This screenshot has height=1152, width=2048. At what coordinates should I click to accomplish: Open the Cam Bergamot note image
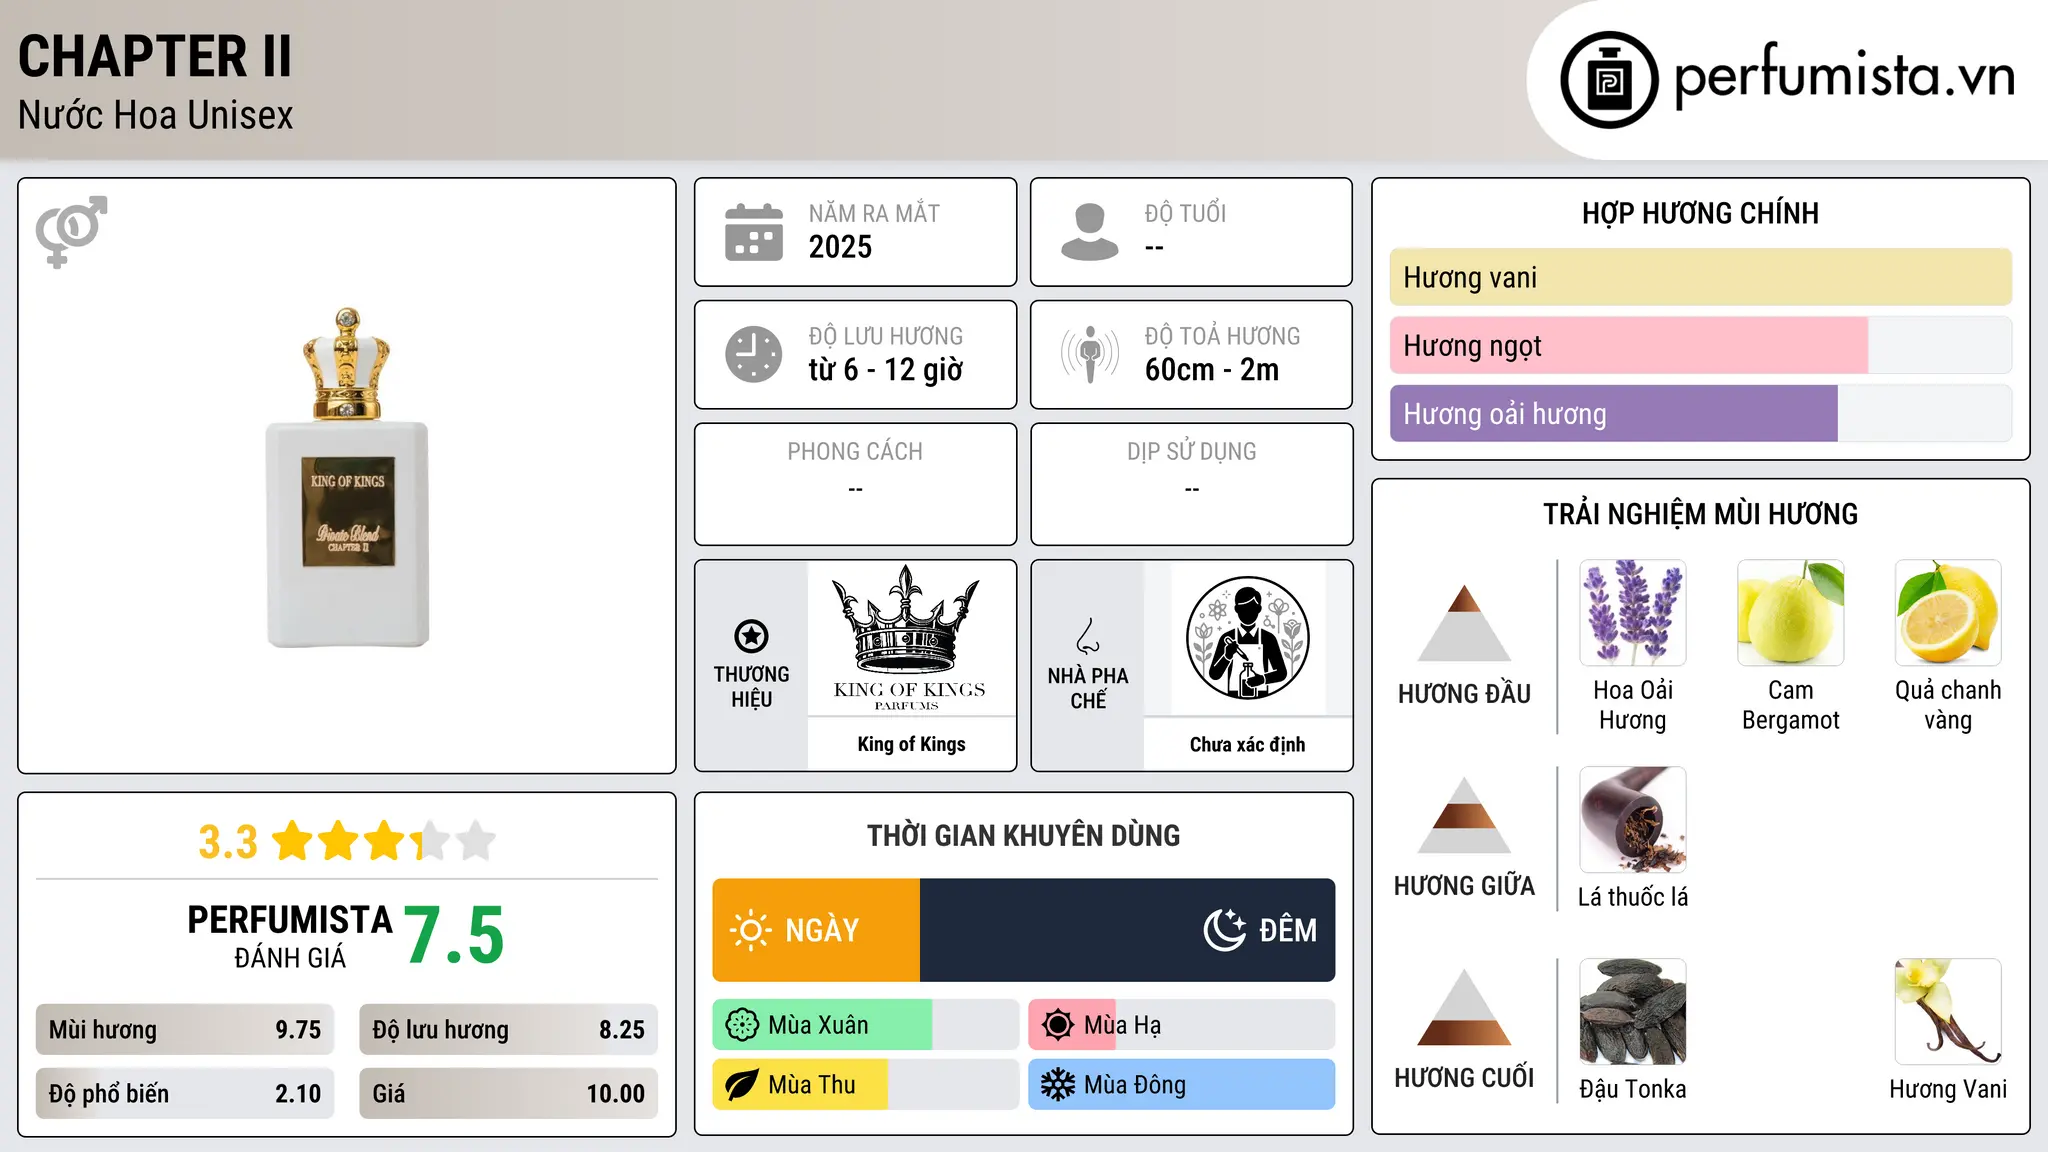(x=1790, y=613)
